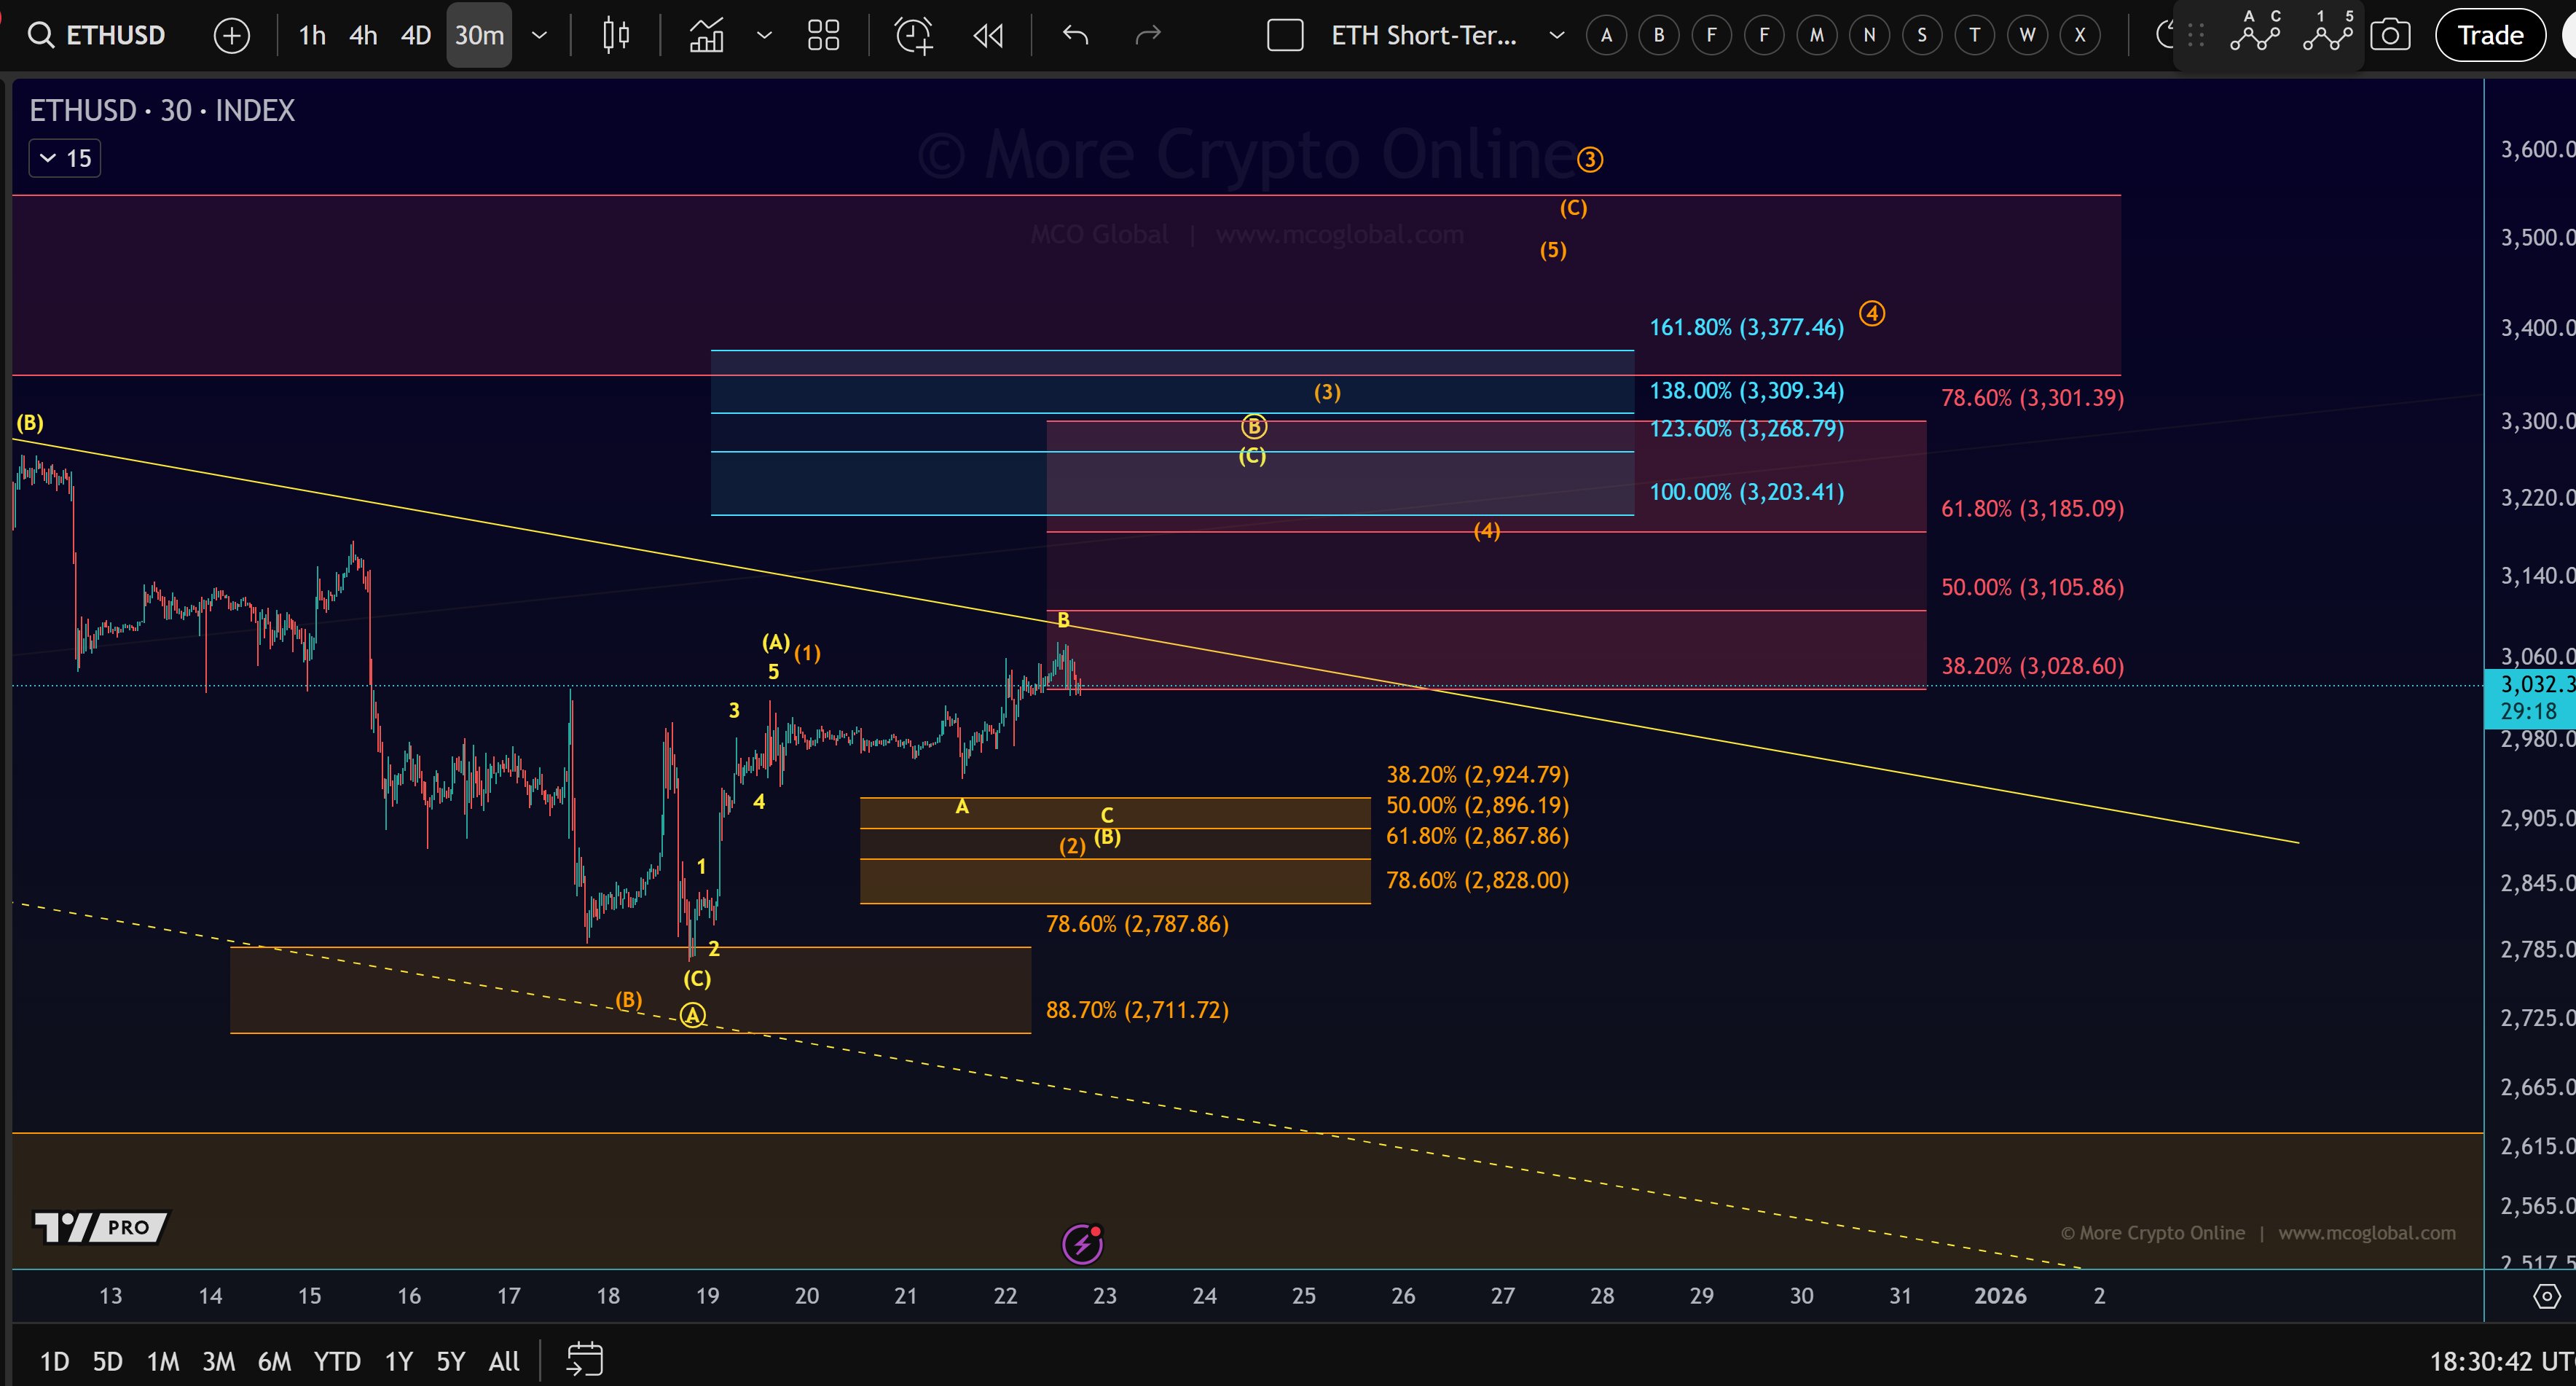Open the multi-chart layout grid picker
The height and width of the screenshot is (1386, 2576).
tap(823, 35)
